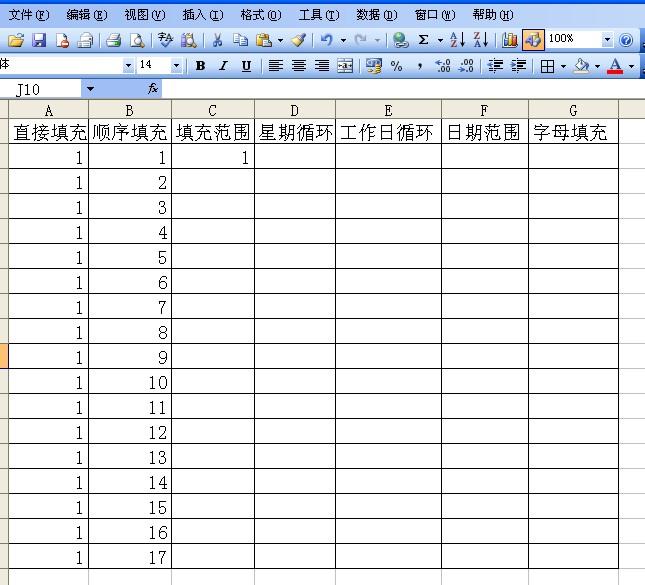Open the 编辑(E) menu
This screenshot has height=585, width=645.
[87, 15]
